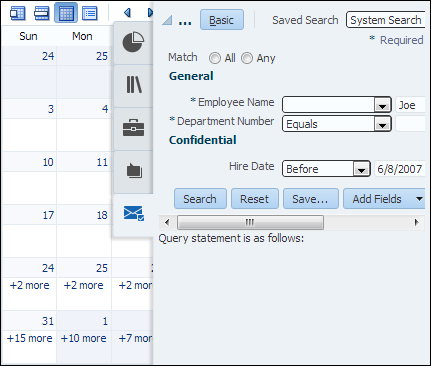Screen dimensions: 434x371
Task: Click "+2 more" link under Sunday 24
Action: pos(30,285)
